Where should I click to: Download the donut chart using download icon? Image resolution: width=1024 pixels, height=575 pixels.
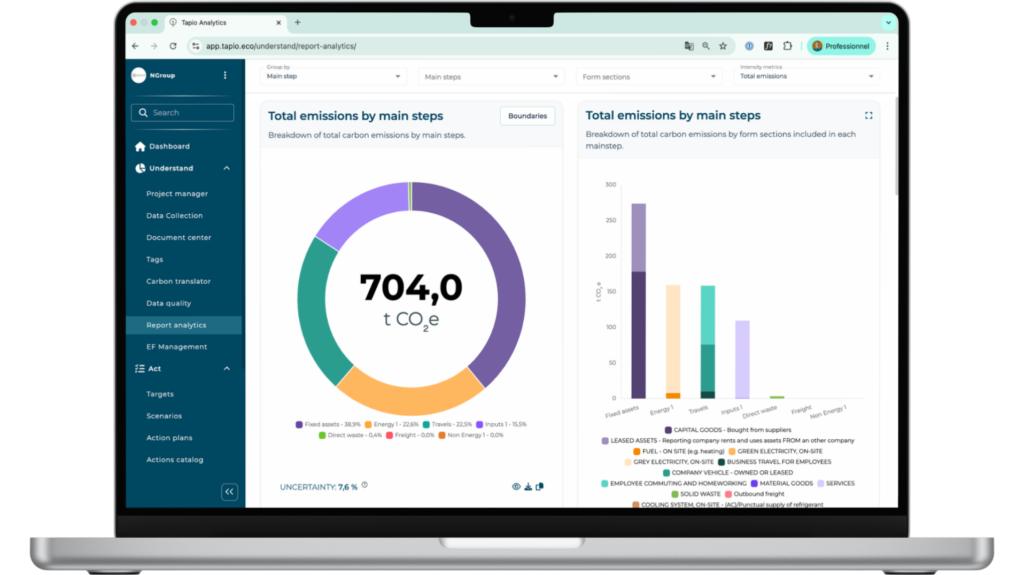tap(528, 487)
